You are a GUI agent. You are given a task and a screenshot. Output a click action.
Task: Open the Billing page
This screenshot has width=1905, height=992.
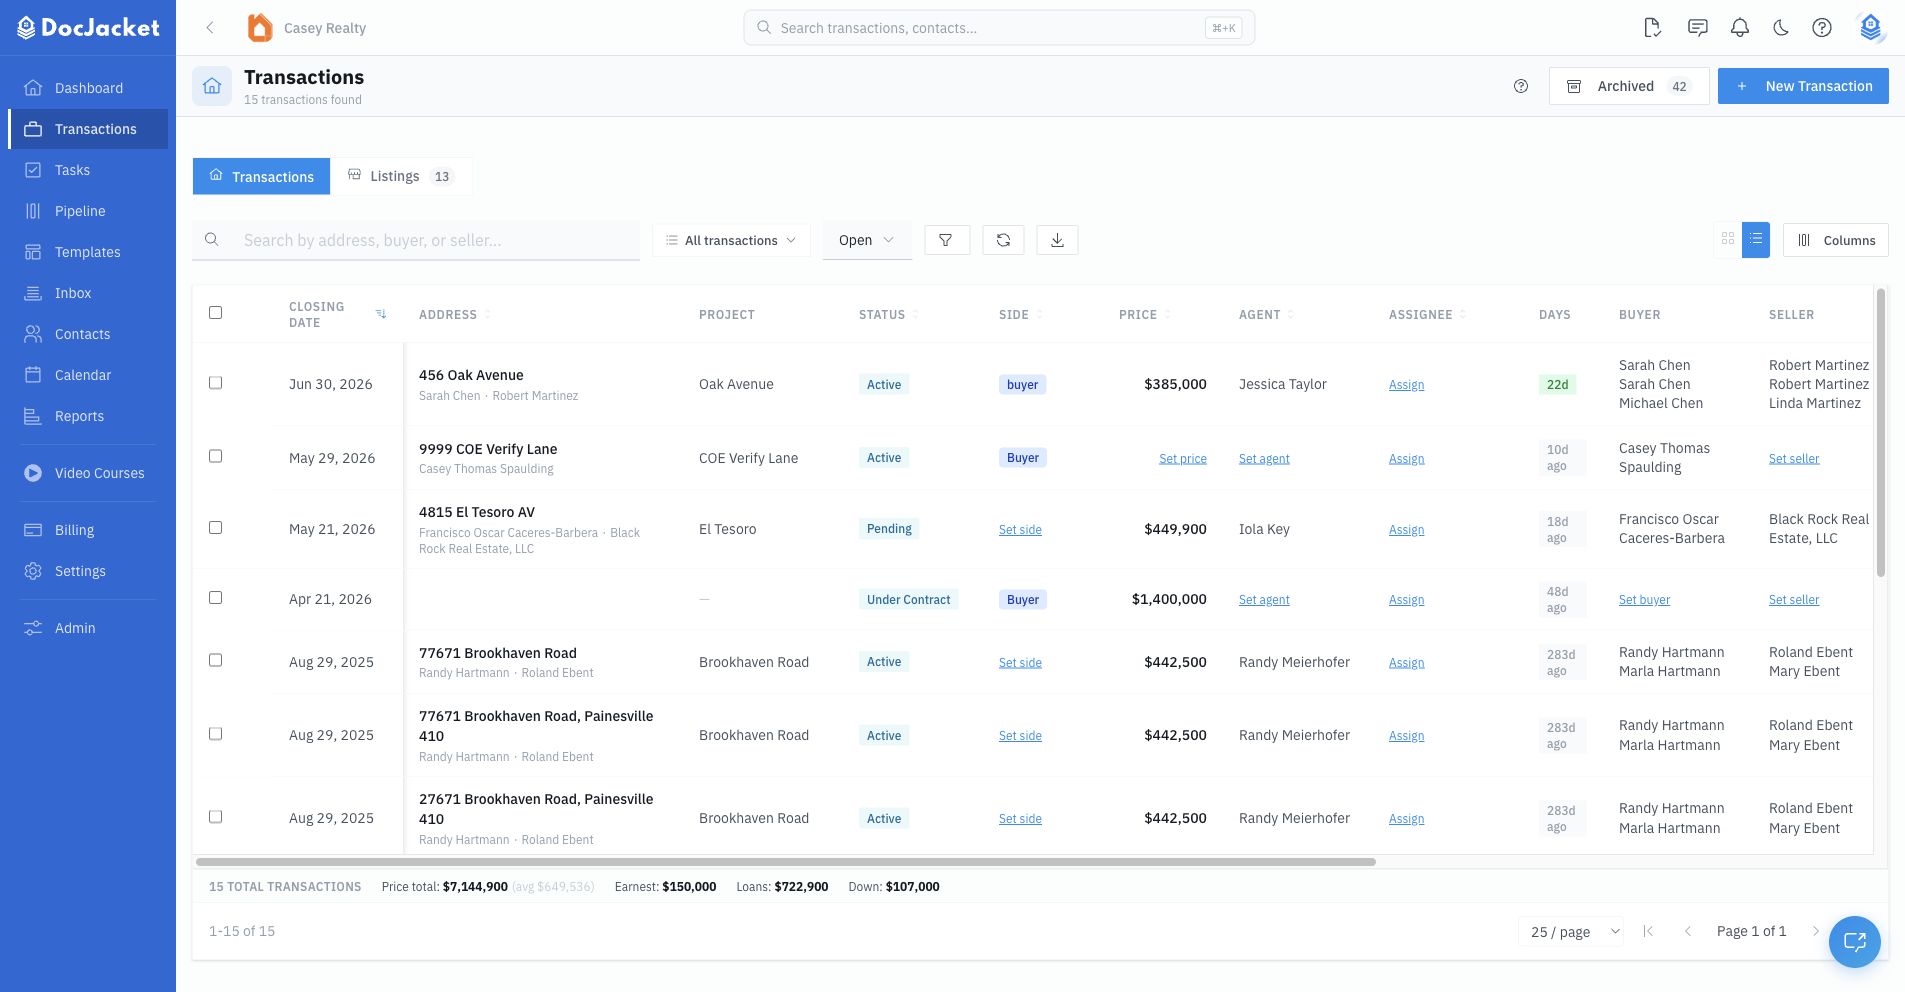(x=88, y=530)
